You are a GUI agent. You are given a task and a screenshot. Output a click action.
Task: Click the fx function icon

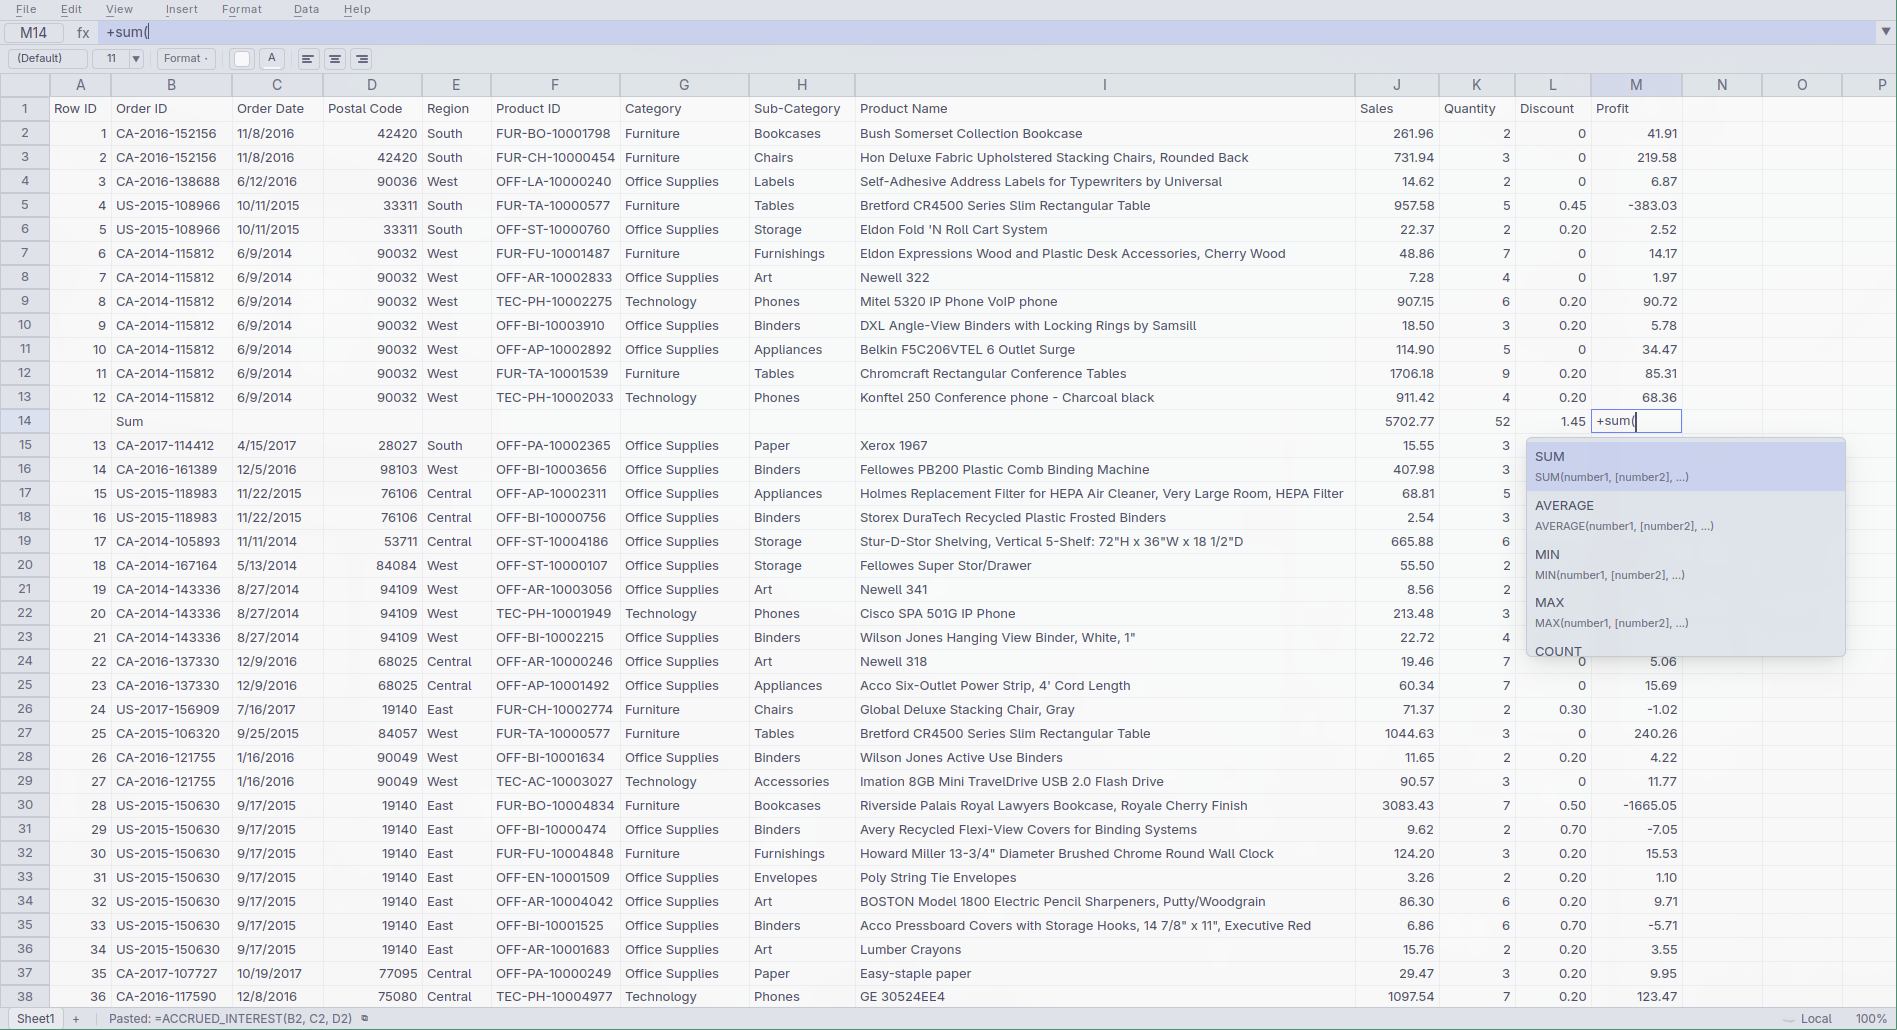[x=83, y=33]
